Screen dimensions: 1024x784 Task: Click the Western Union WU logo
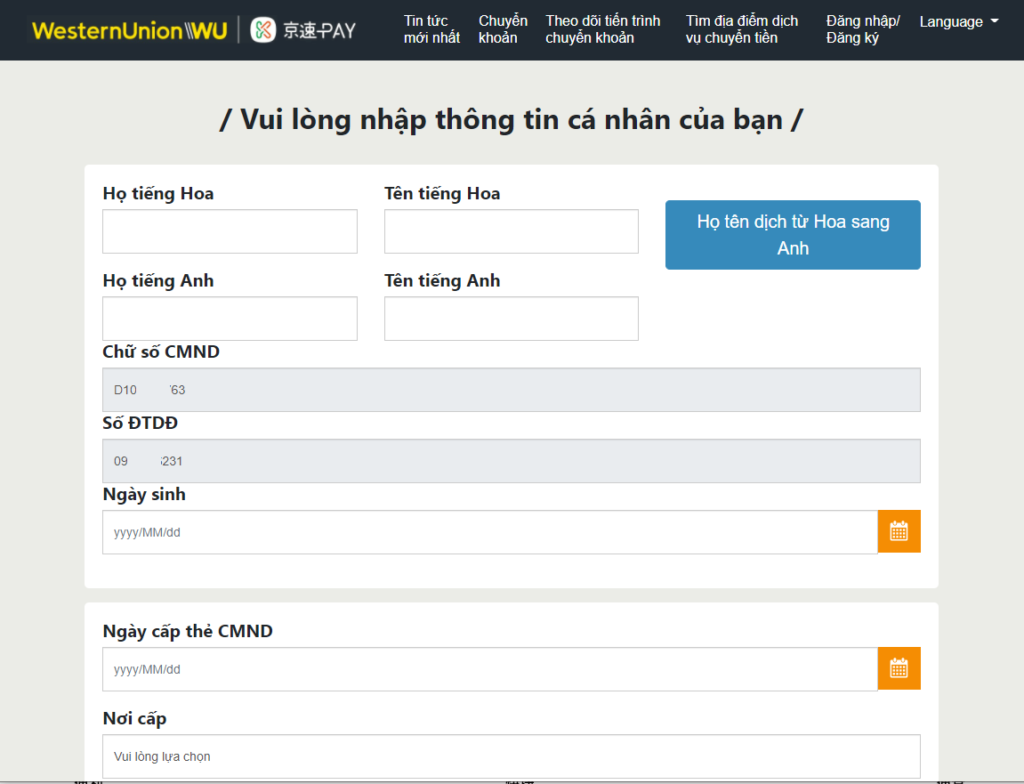[x=129, y=31]
